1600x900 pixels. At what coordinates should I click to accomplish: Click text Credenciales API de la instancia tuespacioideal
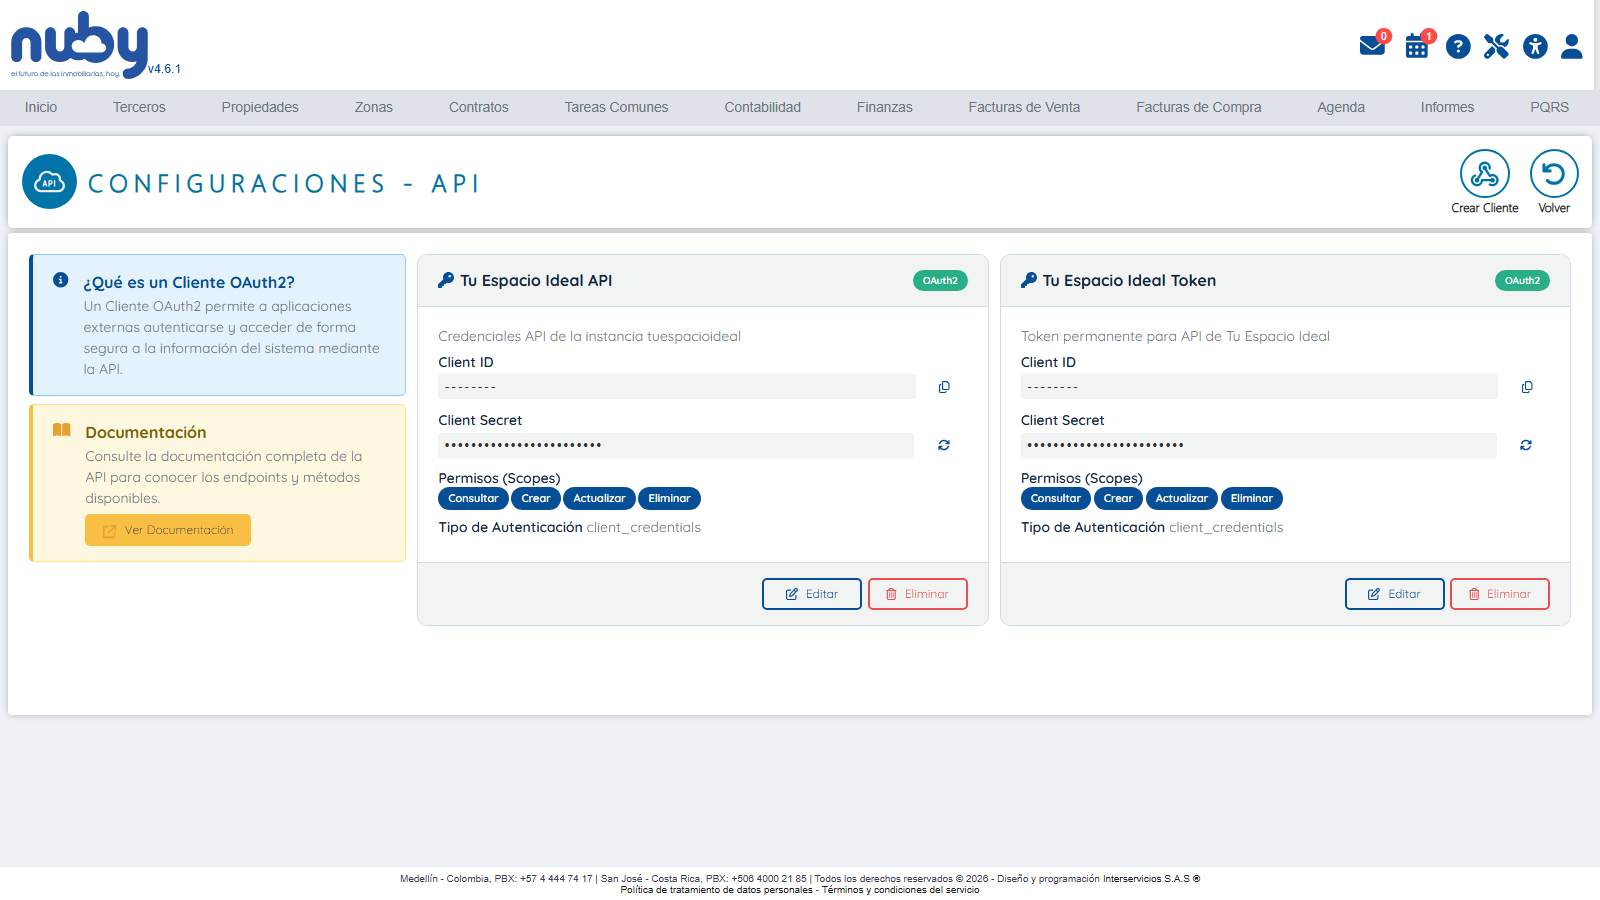tap(590, 336)
